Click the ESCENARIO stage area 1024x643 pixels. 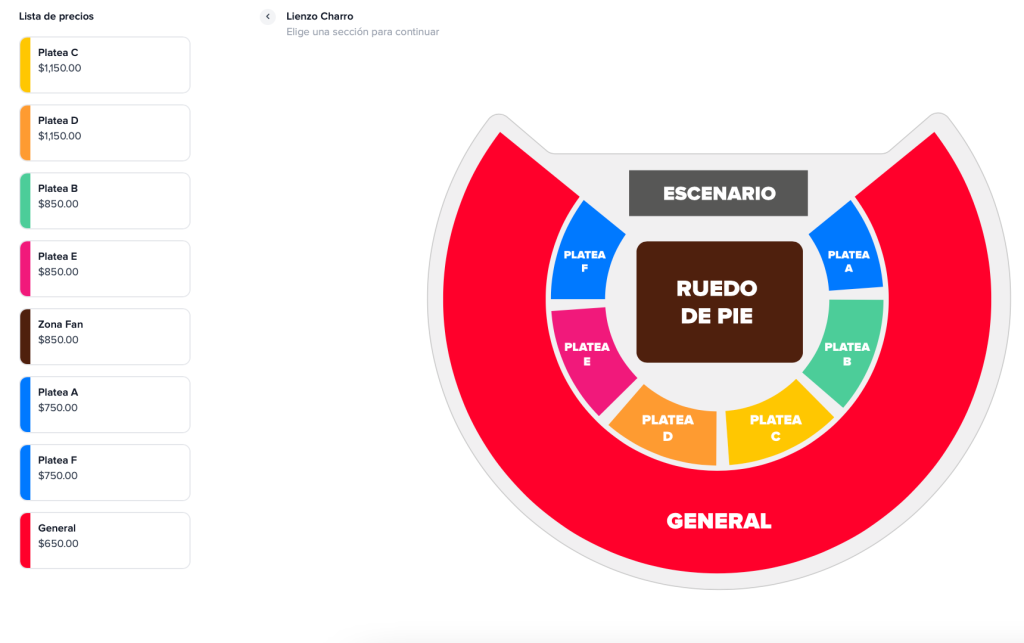click(718, 193)
